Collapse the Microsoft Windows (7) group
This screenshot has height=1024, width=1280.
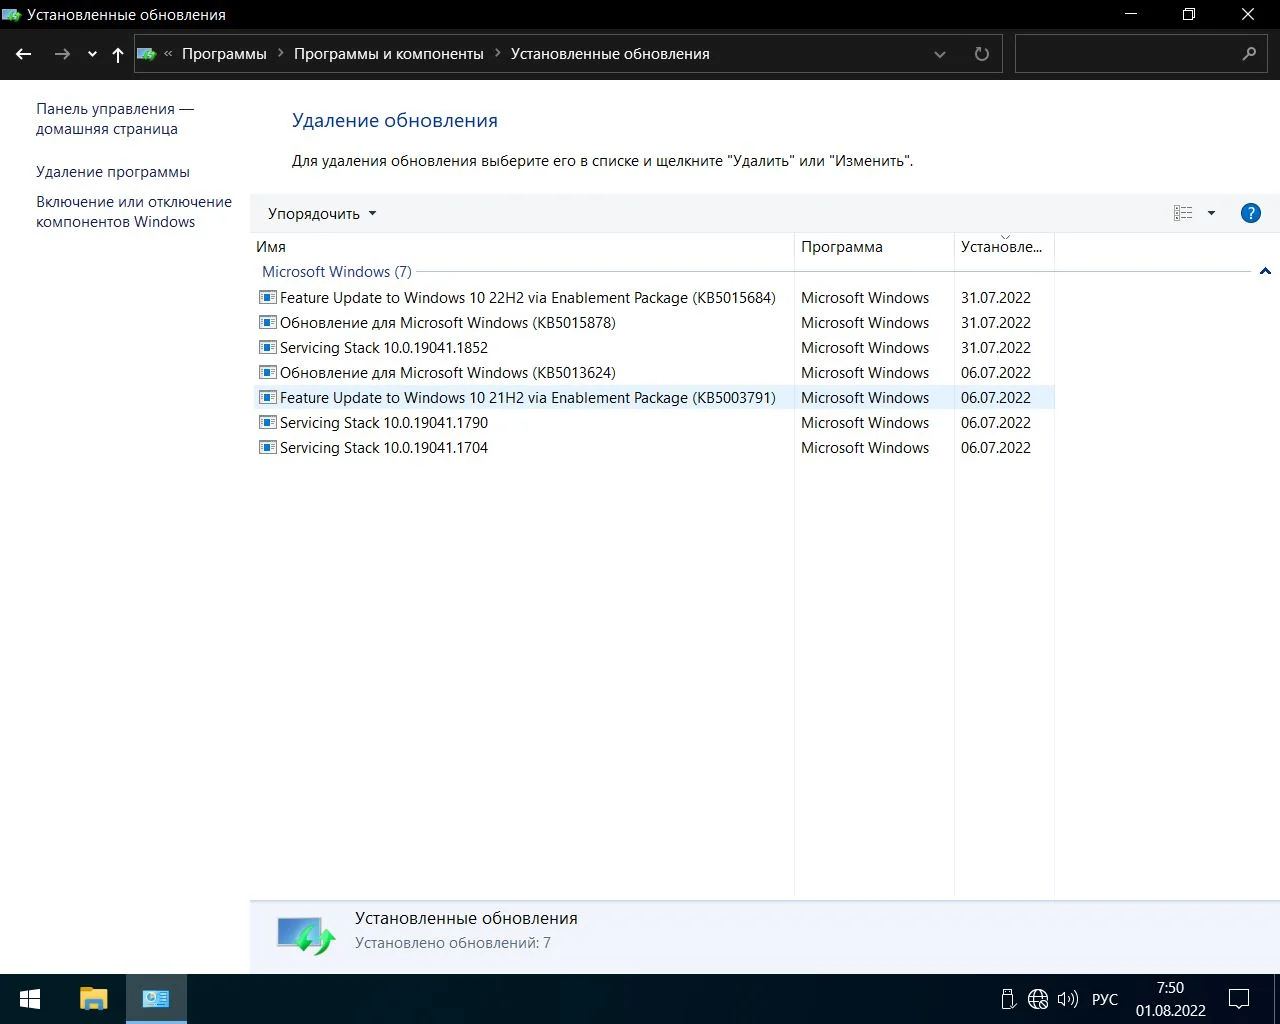[x=1265, y=272]
